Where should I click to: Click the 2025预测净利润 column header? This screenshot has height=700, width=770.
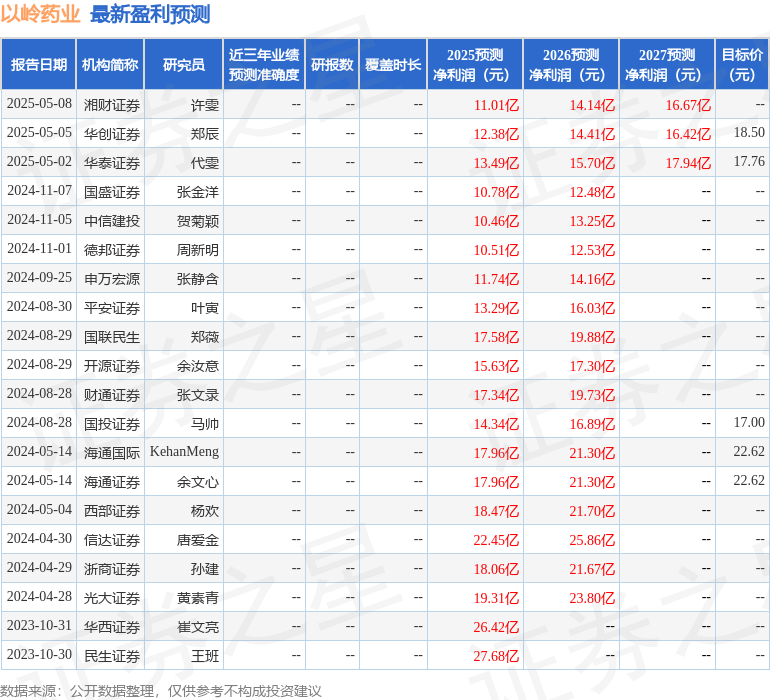475,64
